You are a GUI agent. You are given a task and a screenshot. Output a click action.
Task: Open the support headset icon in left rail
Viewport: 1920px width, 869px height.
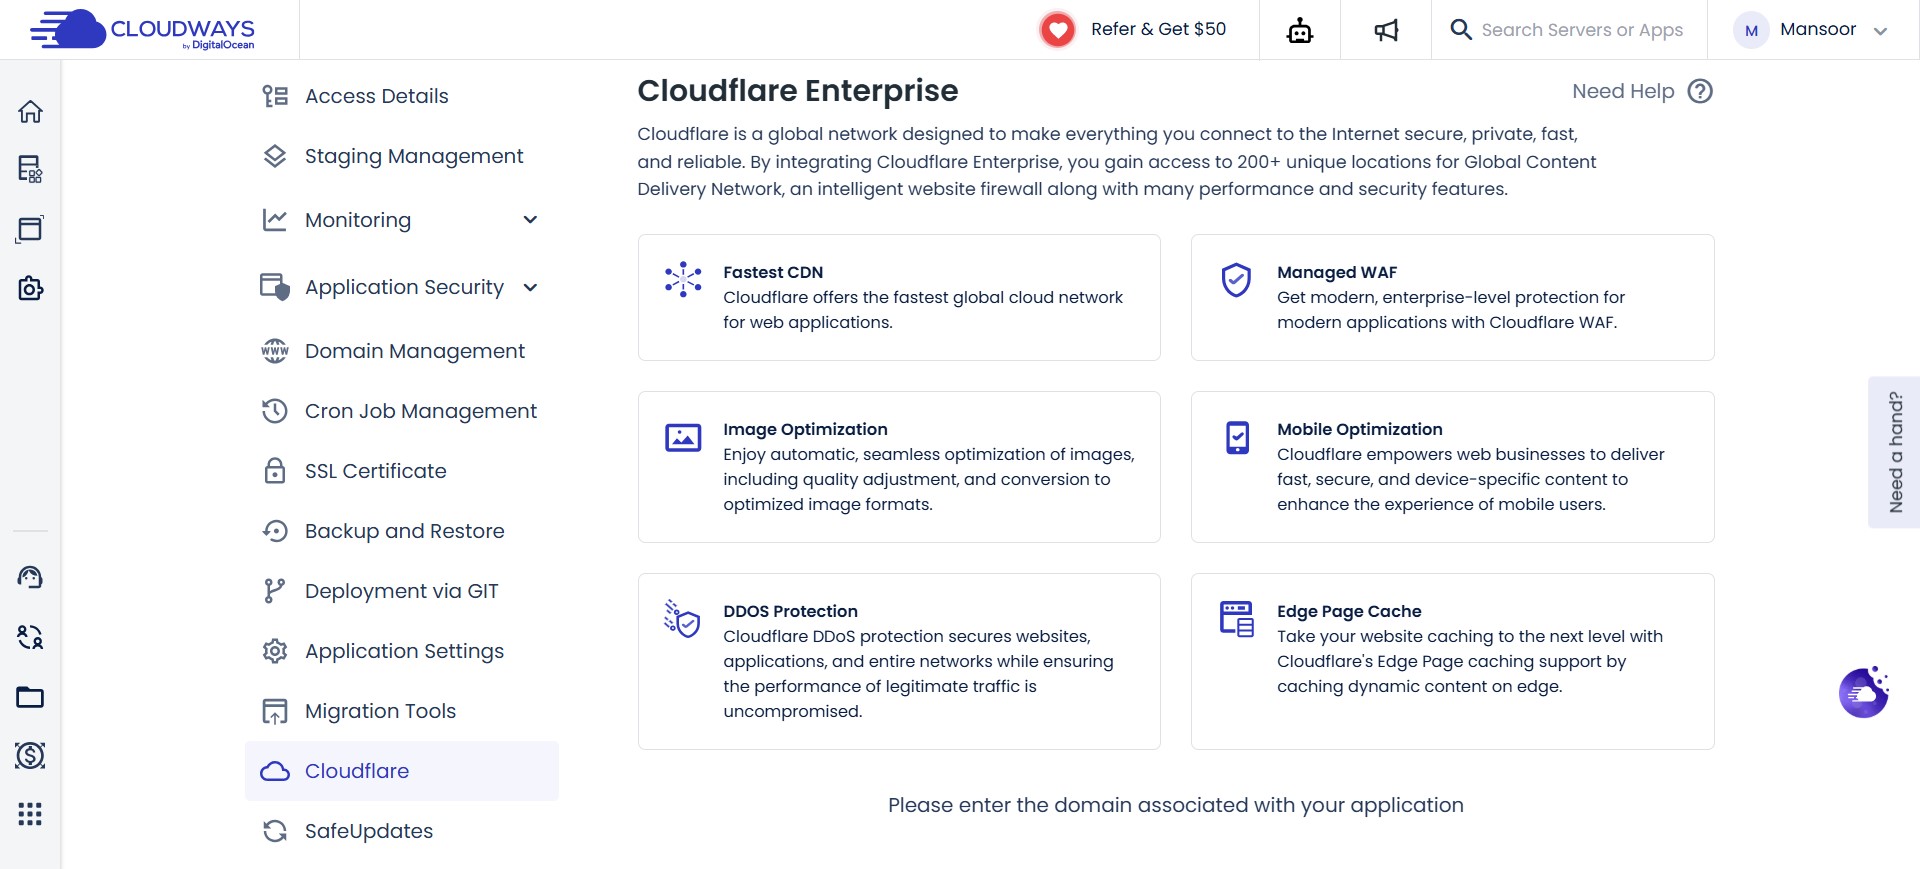click(30, 577)
